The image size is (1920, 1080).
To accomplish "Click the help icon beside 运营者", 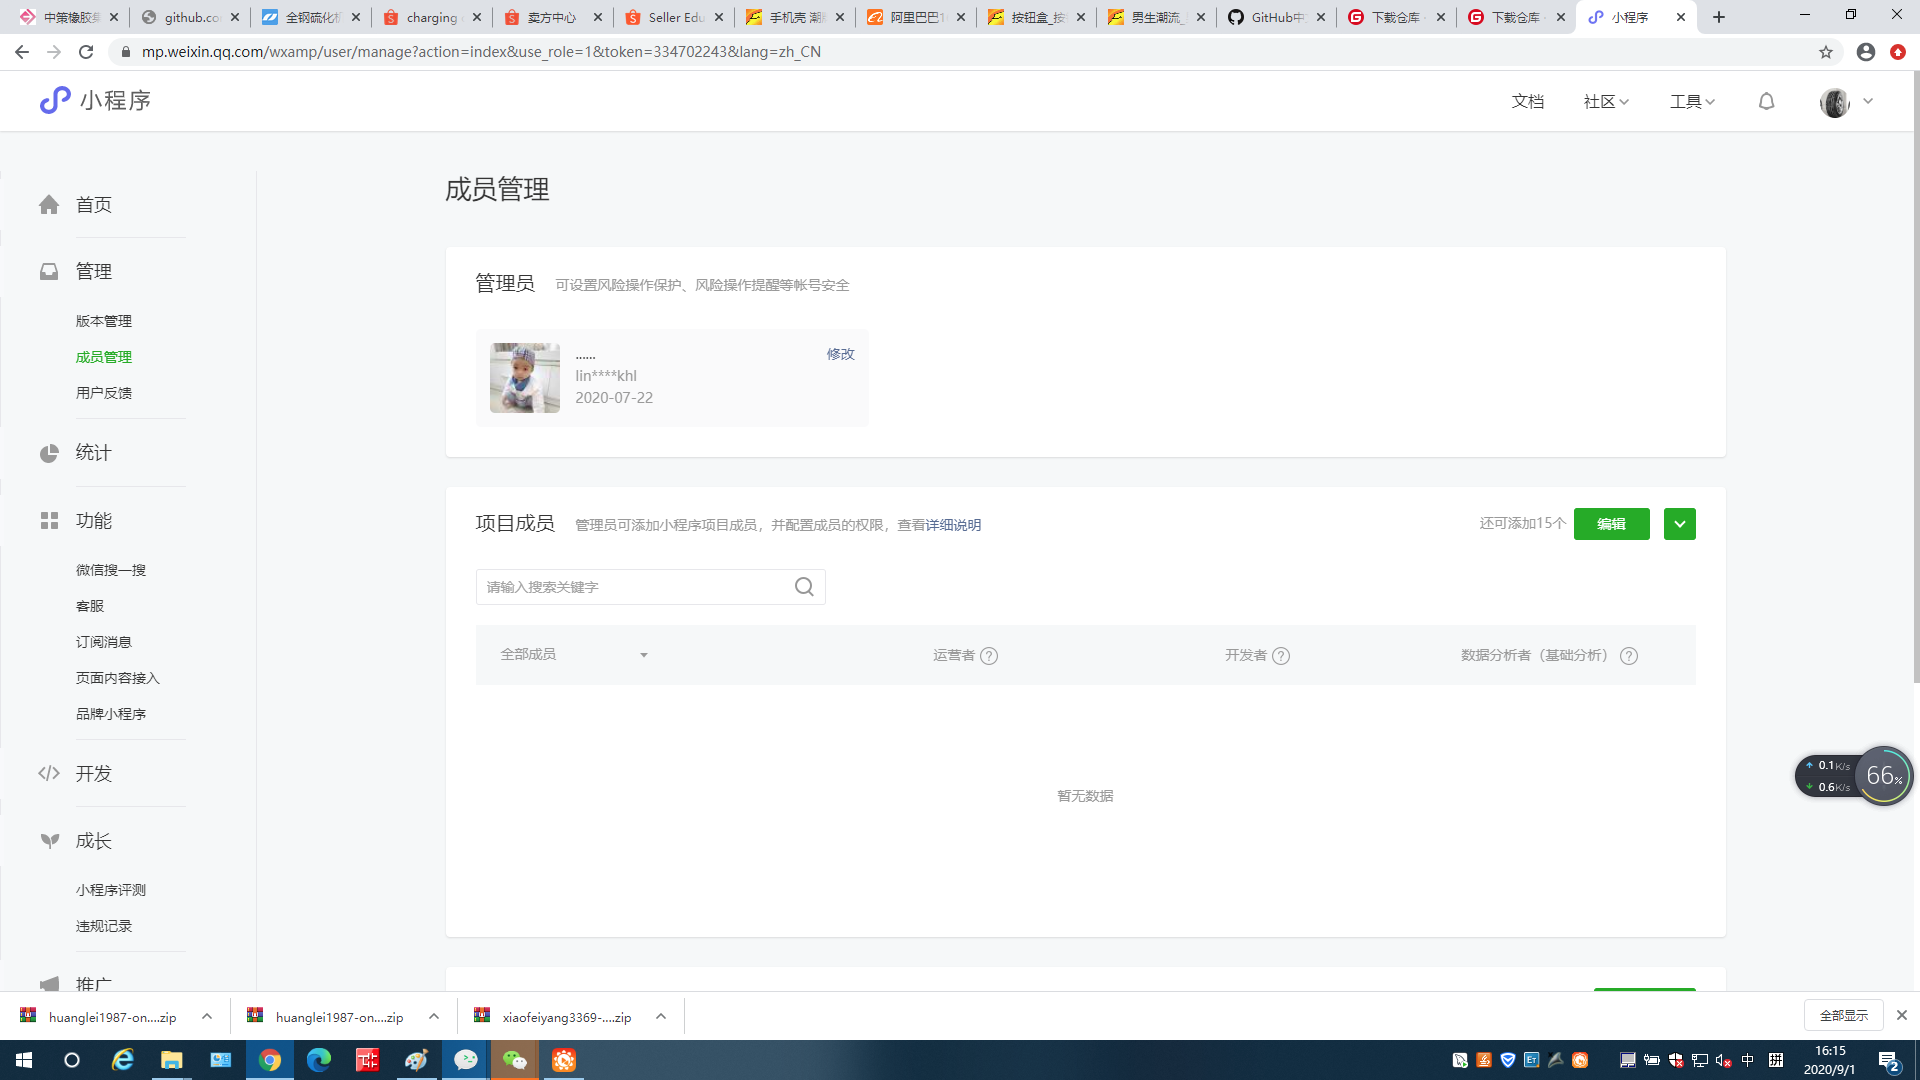I will (989, 656).
